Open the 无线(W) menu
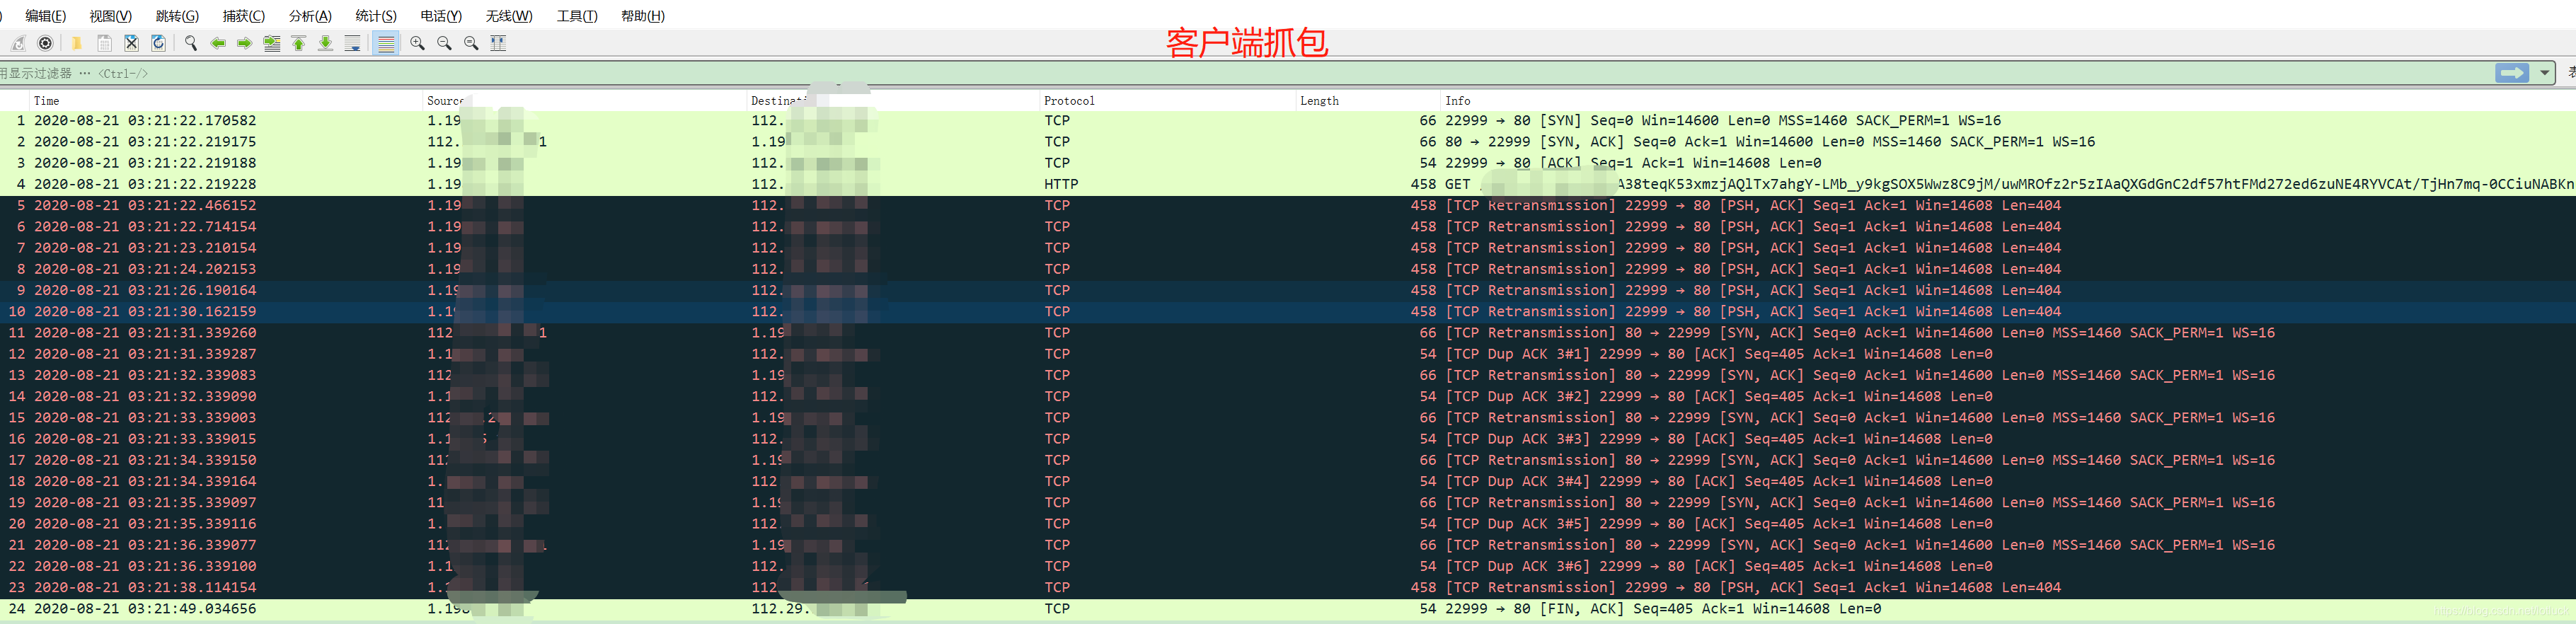 (509, 16)
